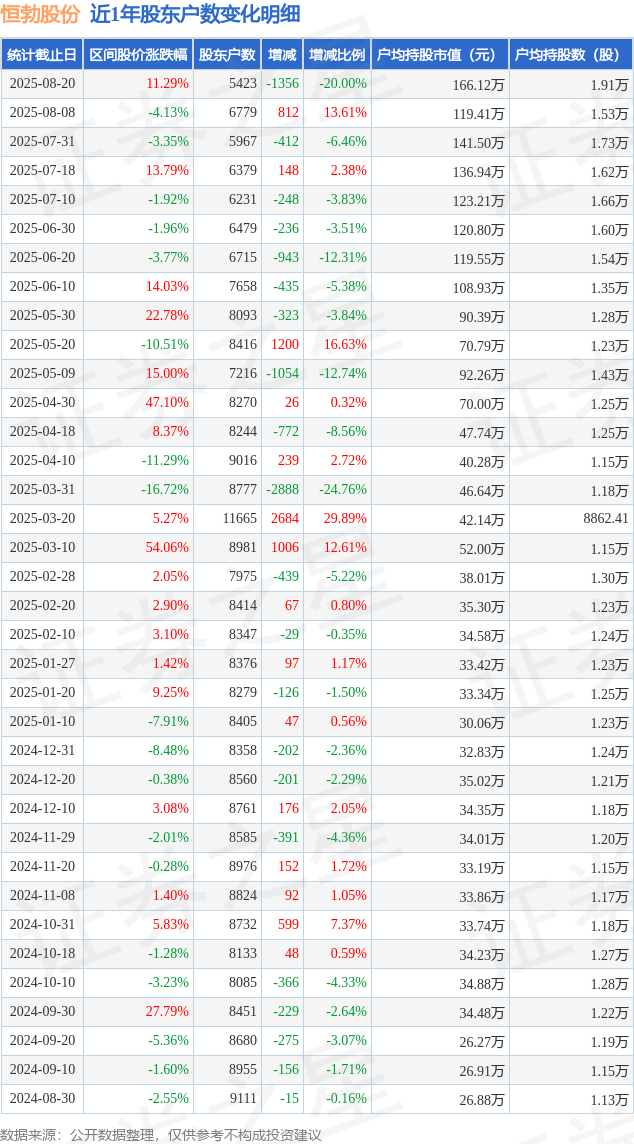Viewport: 634px width, 1144px height.
Task: Click the 近1年股东户数变化明细 heading
Action: [195, 15]
